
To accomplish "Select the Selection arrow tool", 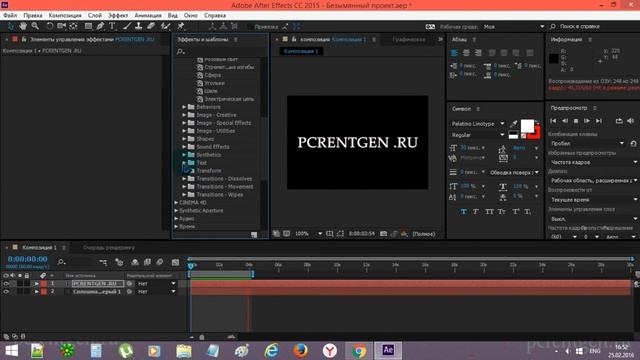I will click(x=11, y=26).
